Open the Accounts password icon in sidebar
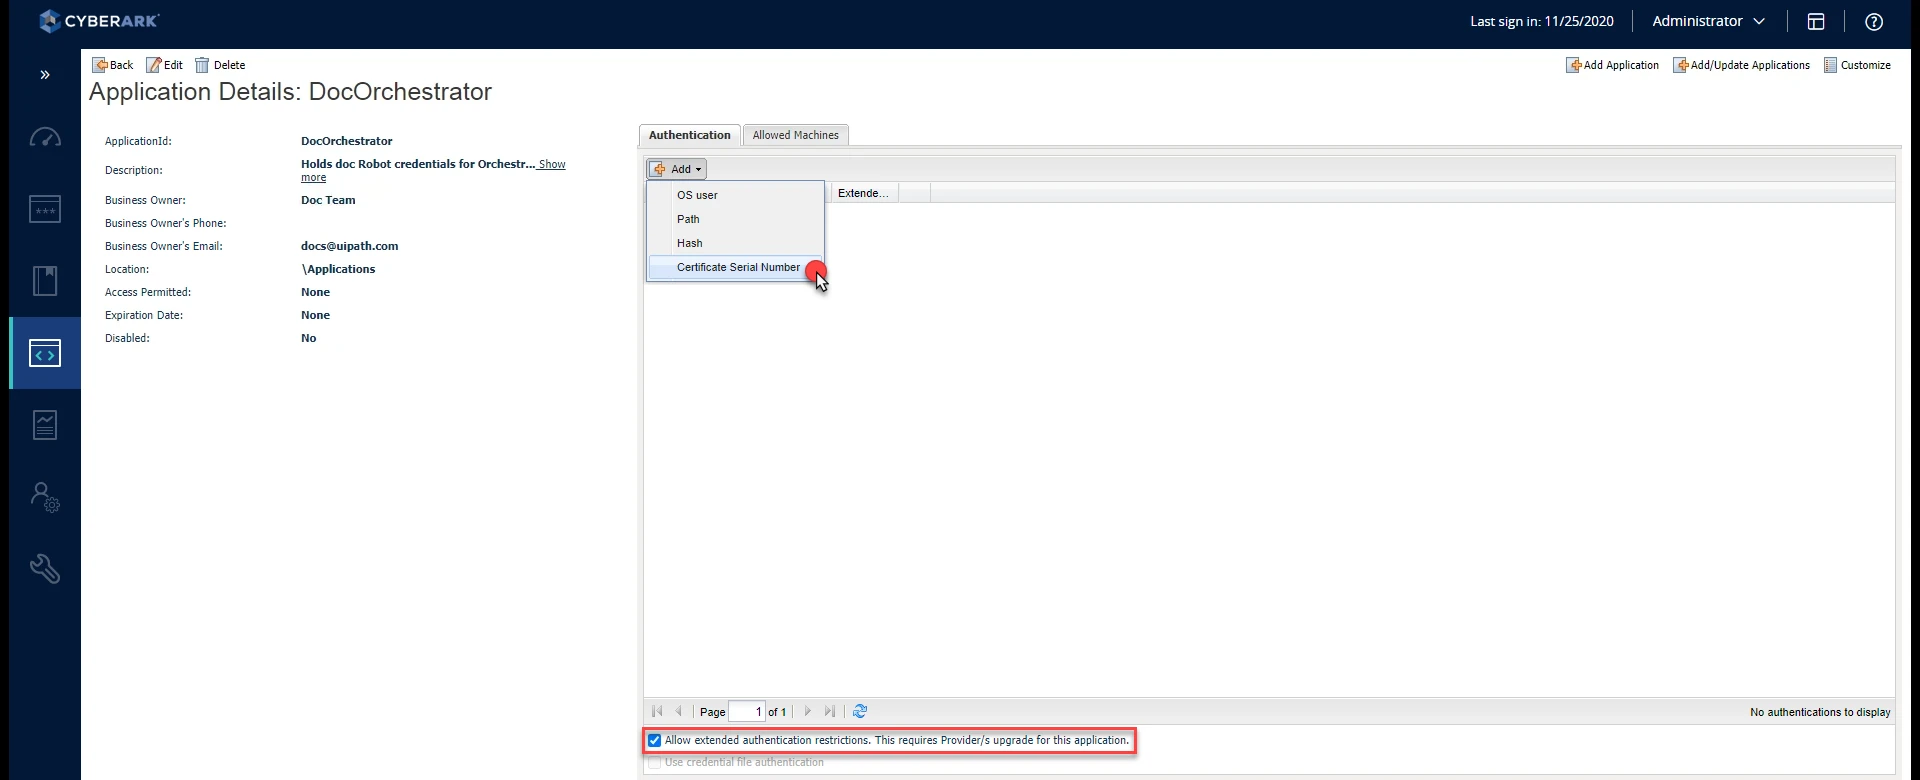 (45, 209)
